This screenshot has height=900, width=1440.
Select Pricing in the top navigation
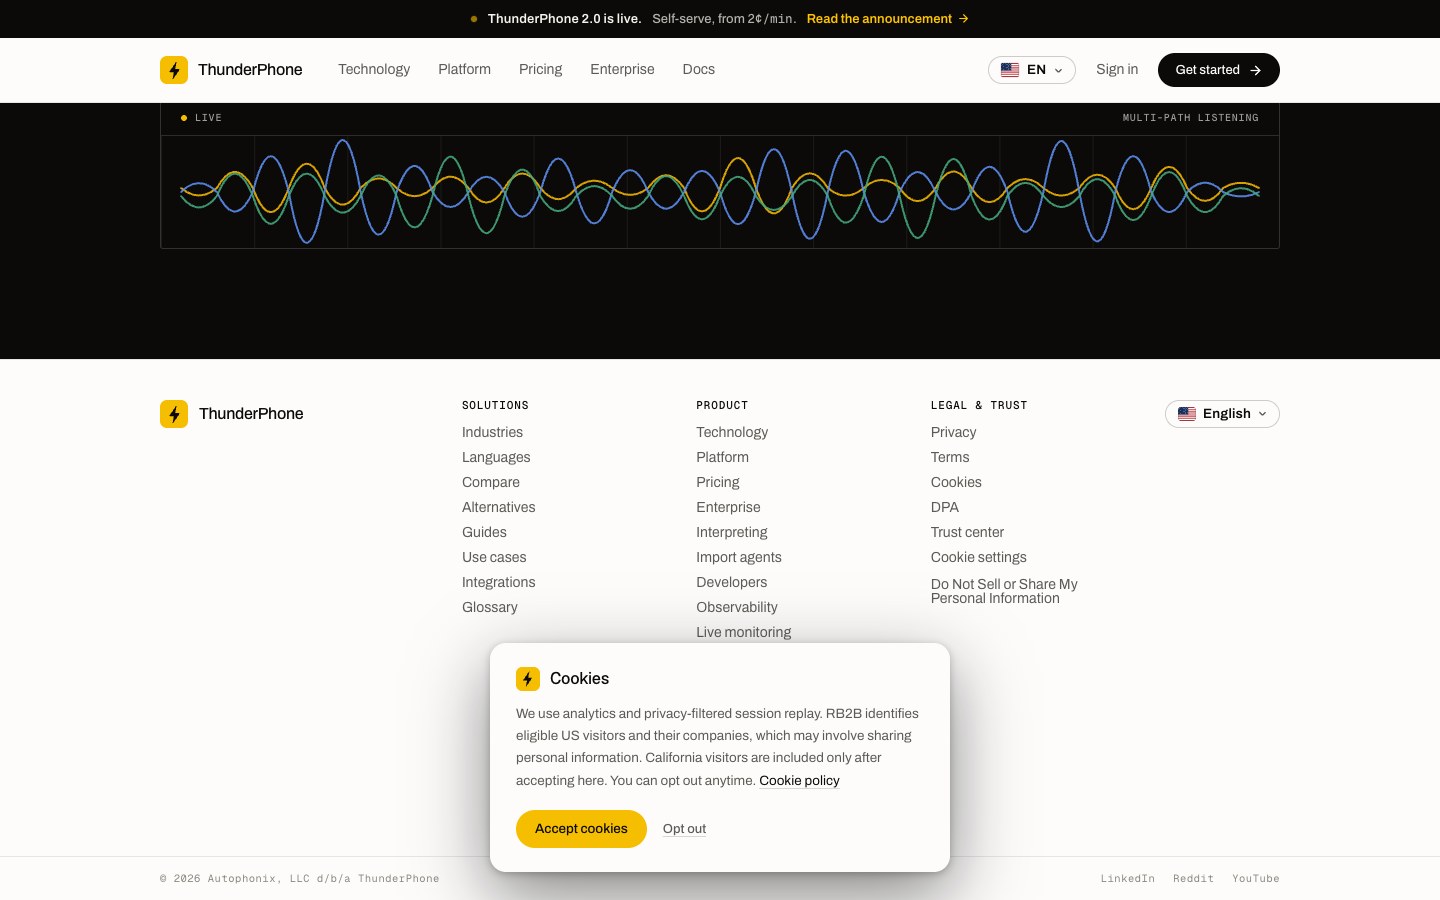click(540, 70)
